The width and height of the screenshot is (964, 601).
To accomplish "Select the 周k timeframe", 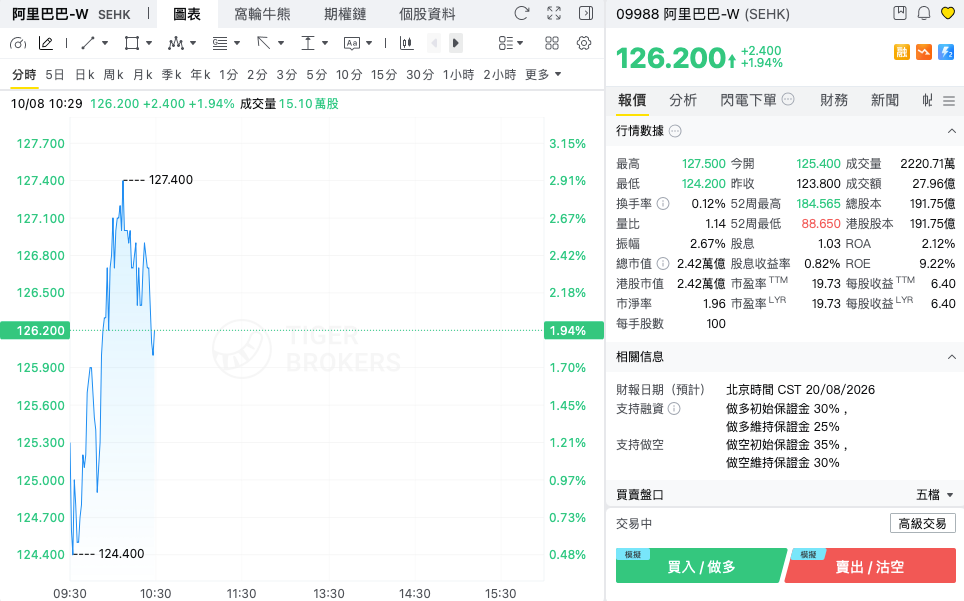I will coord(114,74).
